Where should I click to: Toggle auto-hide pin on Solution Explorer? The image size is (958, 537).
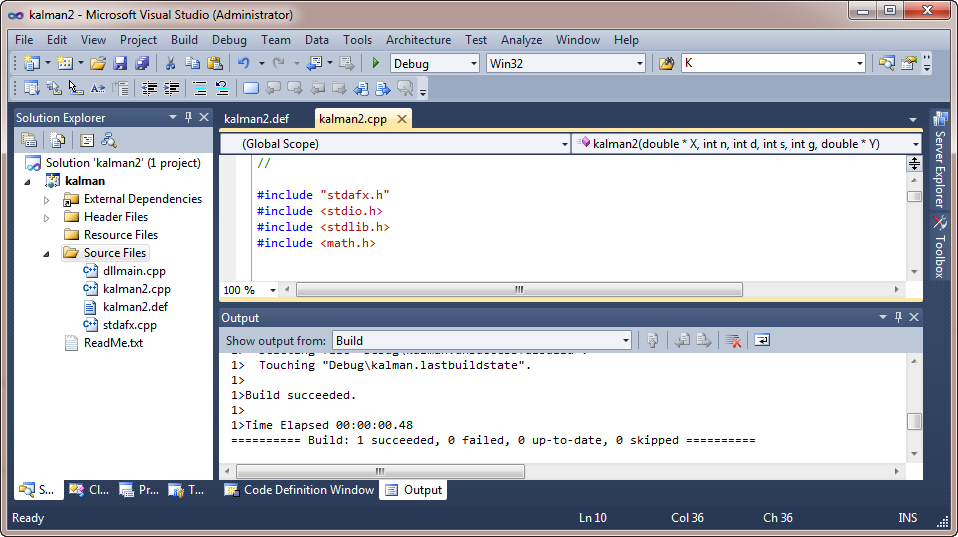(188, 117)
